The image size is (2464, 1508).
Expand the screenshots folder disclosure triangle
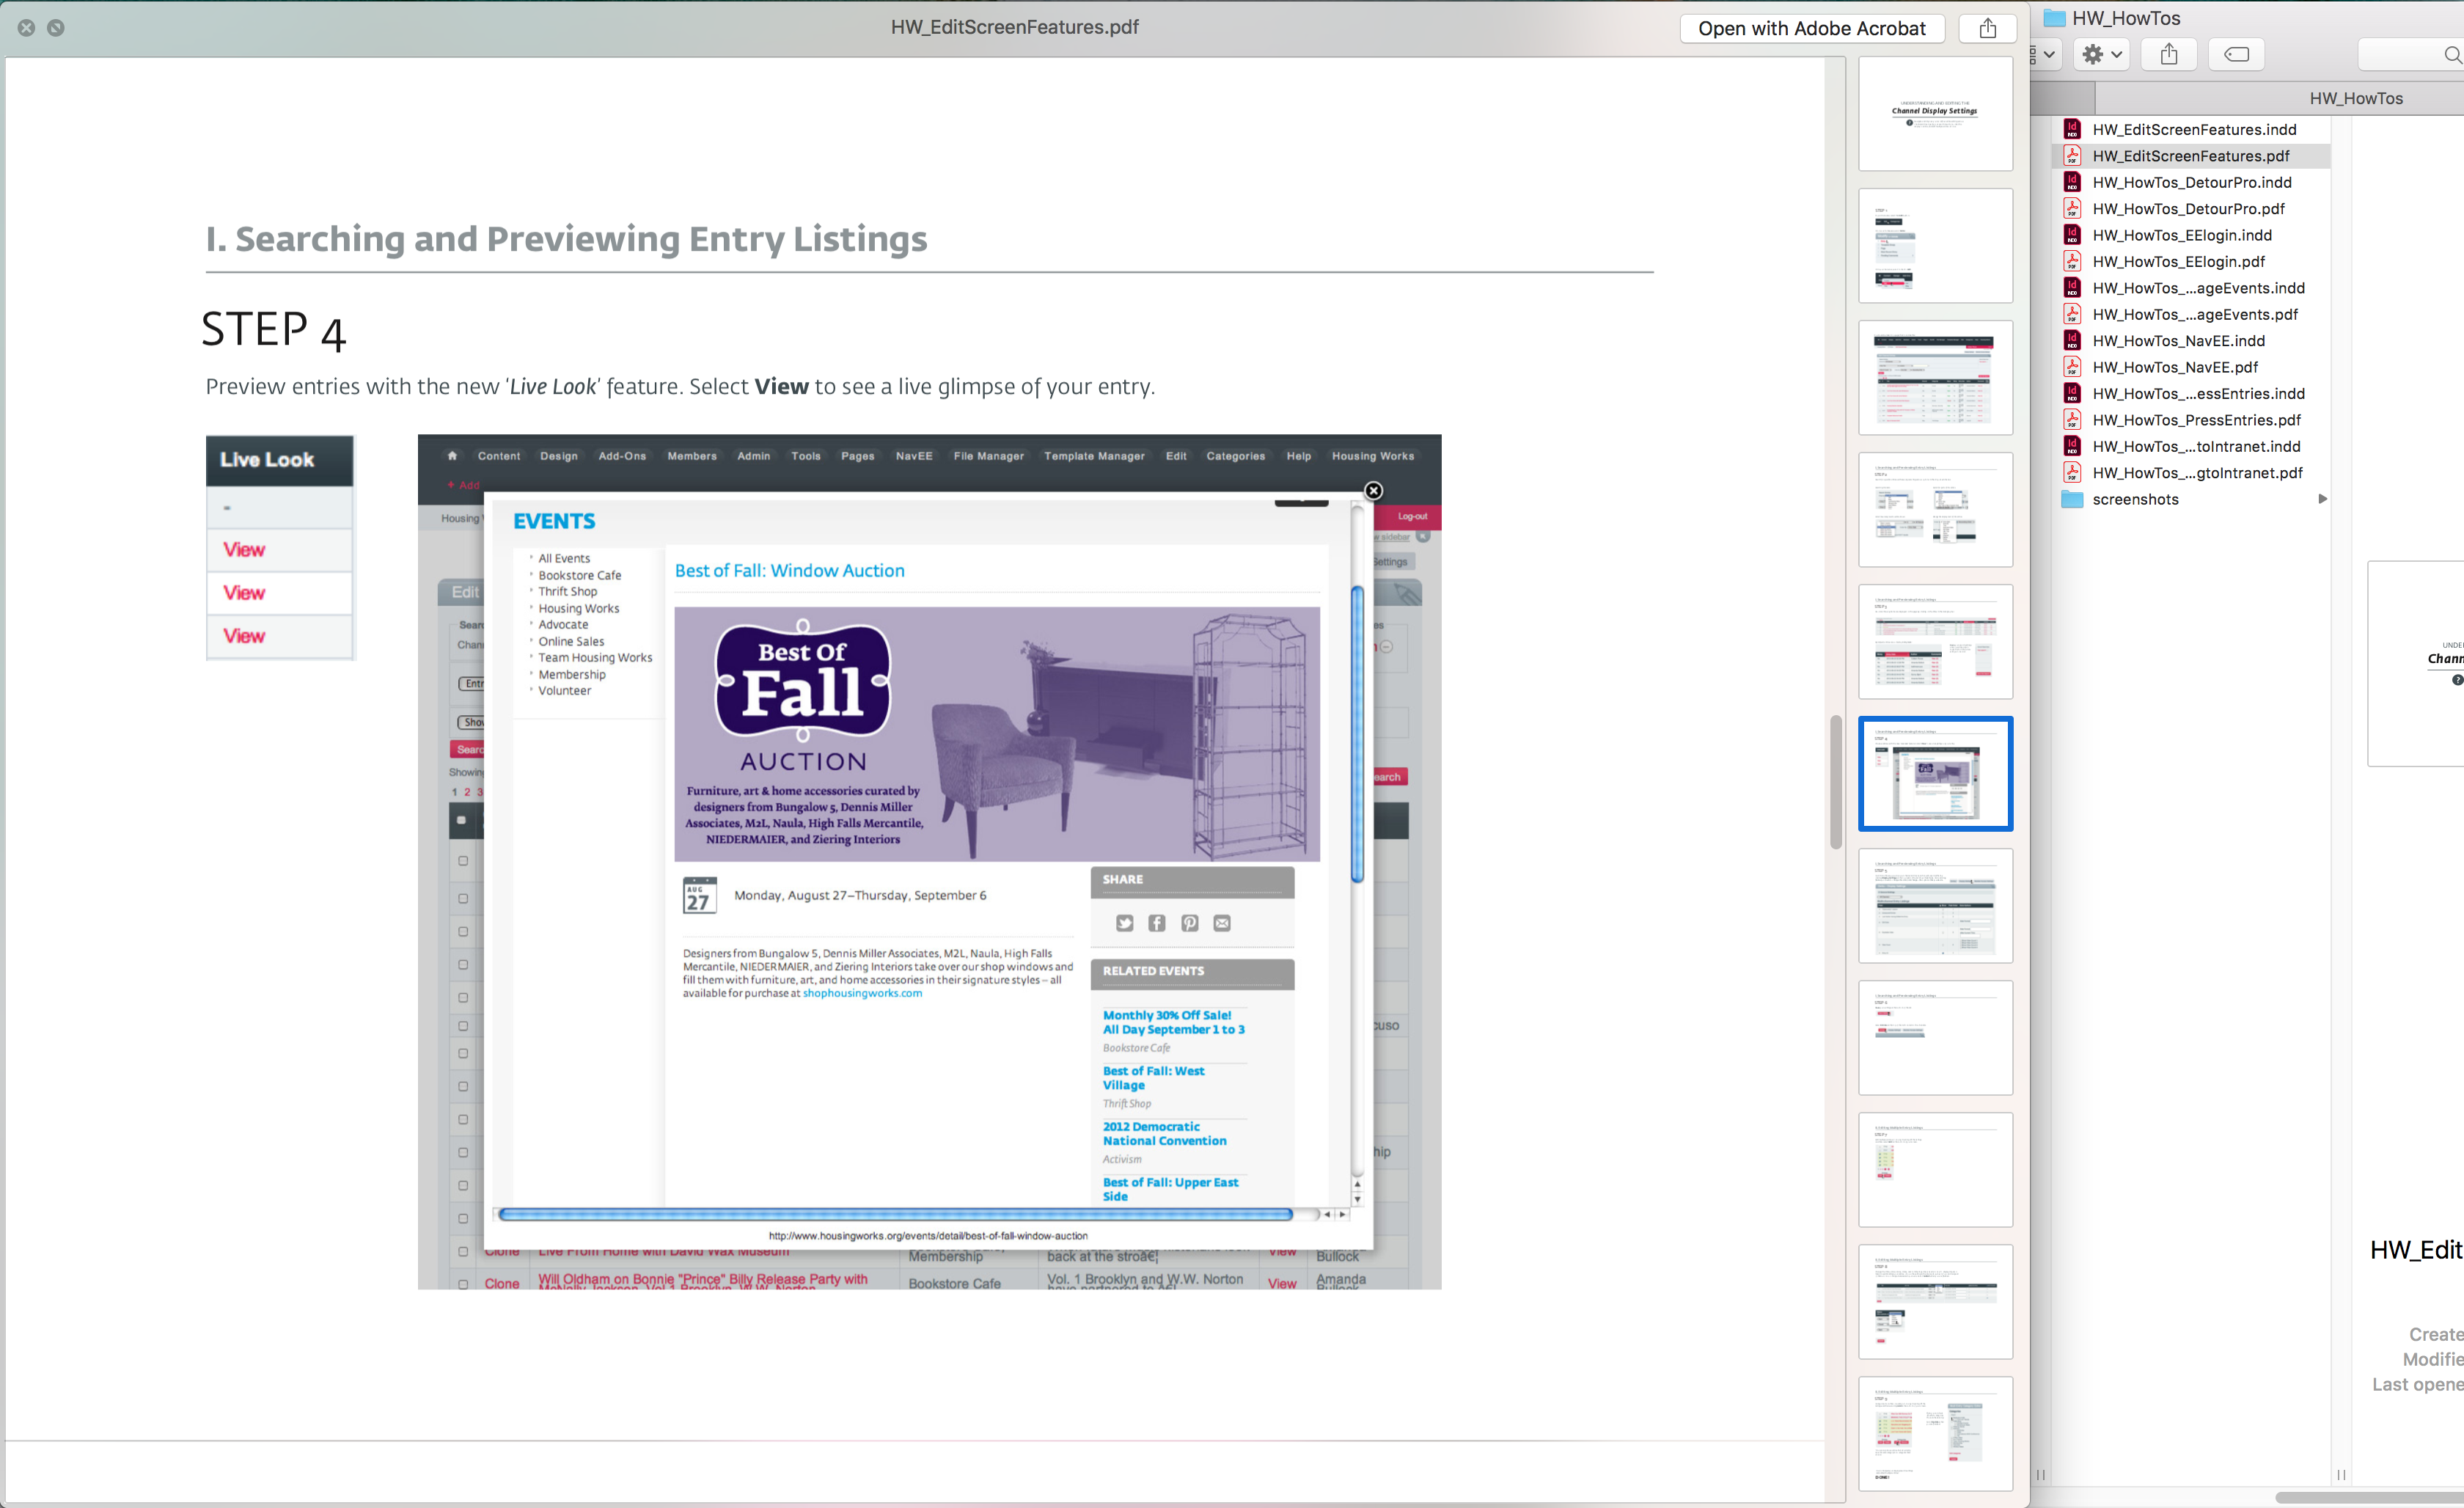[x=2322, y=499]
